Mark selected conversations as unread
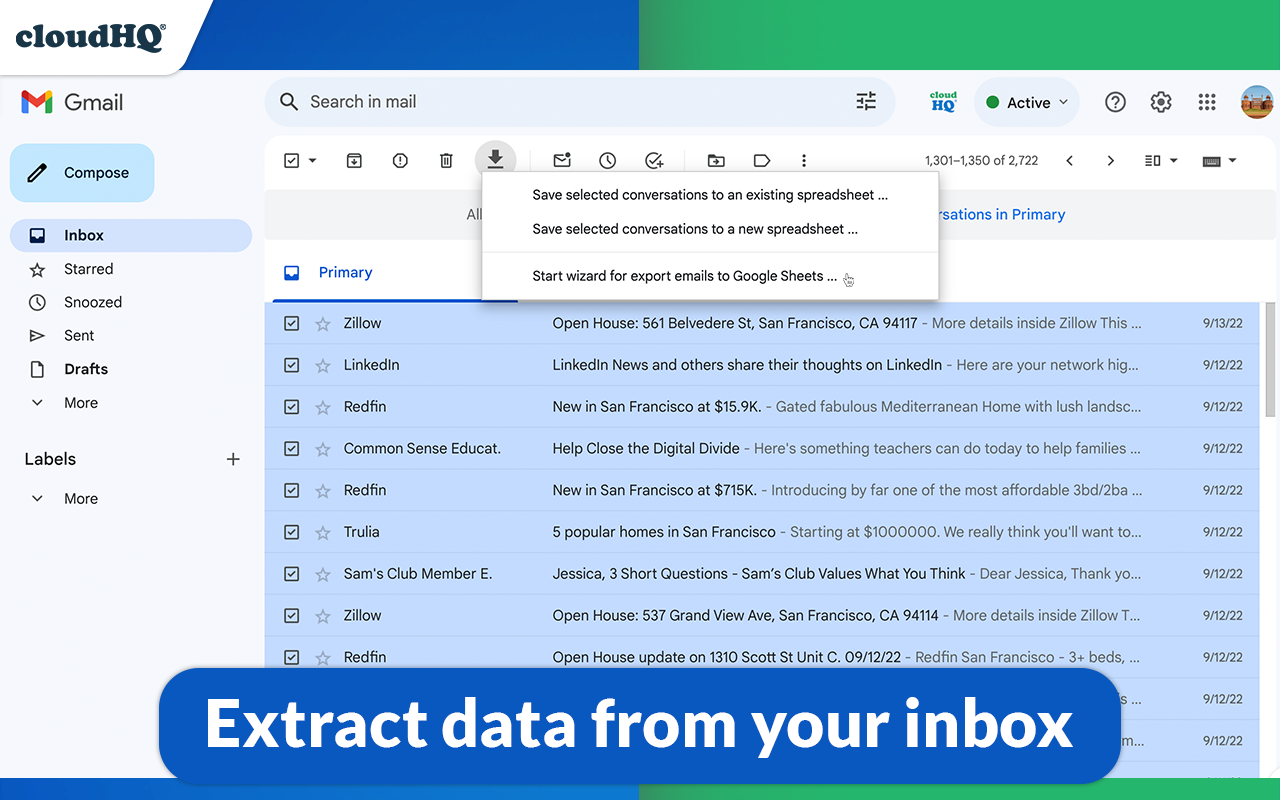 coord(561,160)
